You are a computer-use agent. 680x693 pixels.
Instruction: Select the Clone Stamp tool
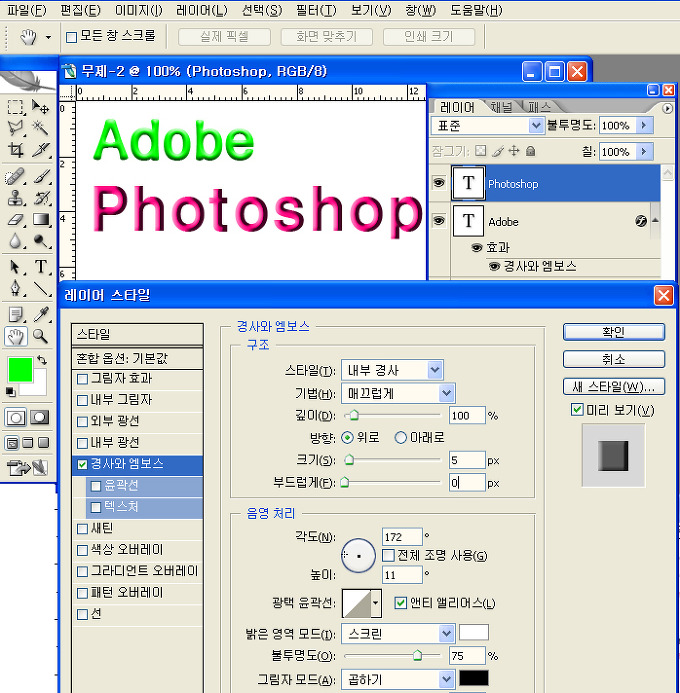coord(15,198)
